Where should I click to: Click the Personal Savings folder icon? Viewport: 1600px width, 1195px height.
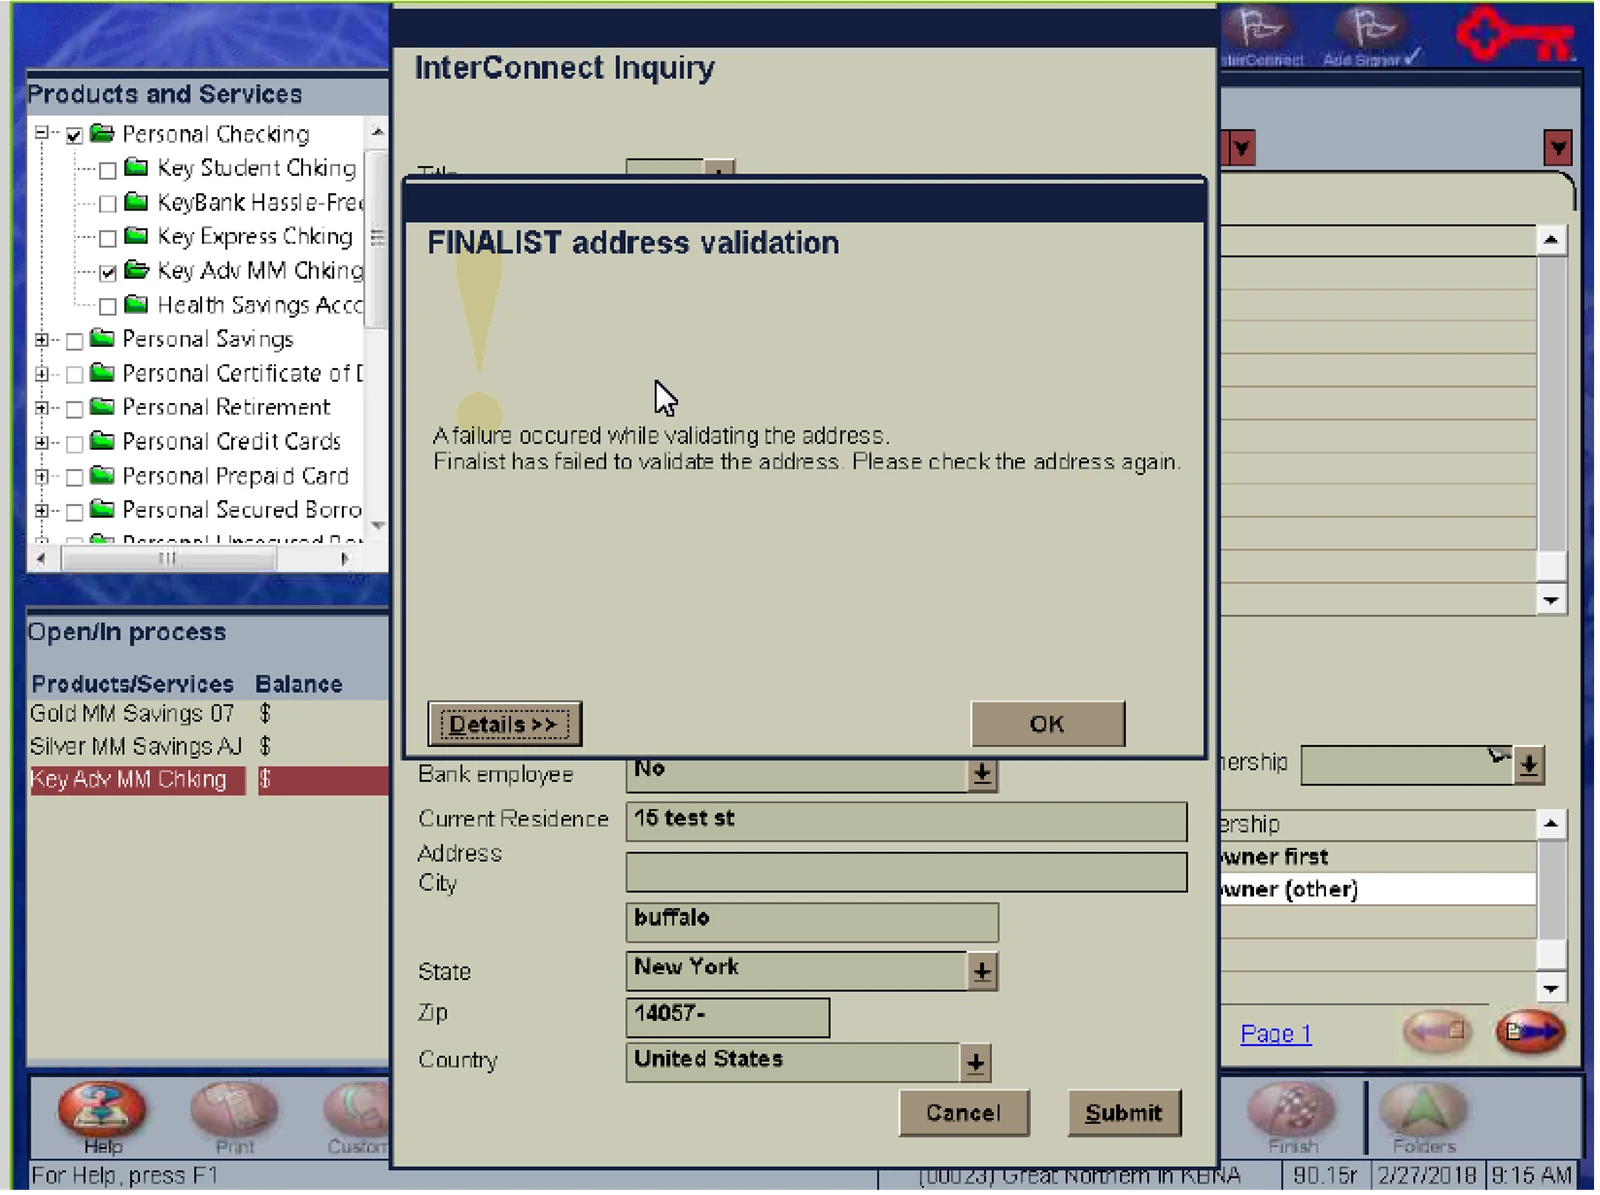102,338
